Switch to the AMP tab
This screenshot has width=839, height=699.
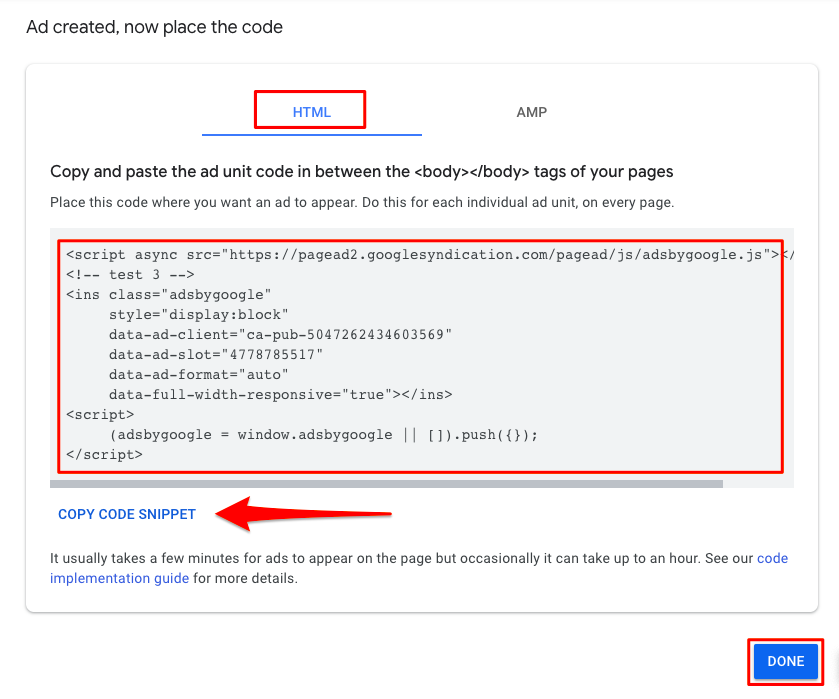click(x=531, y=112)
